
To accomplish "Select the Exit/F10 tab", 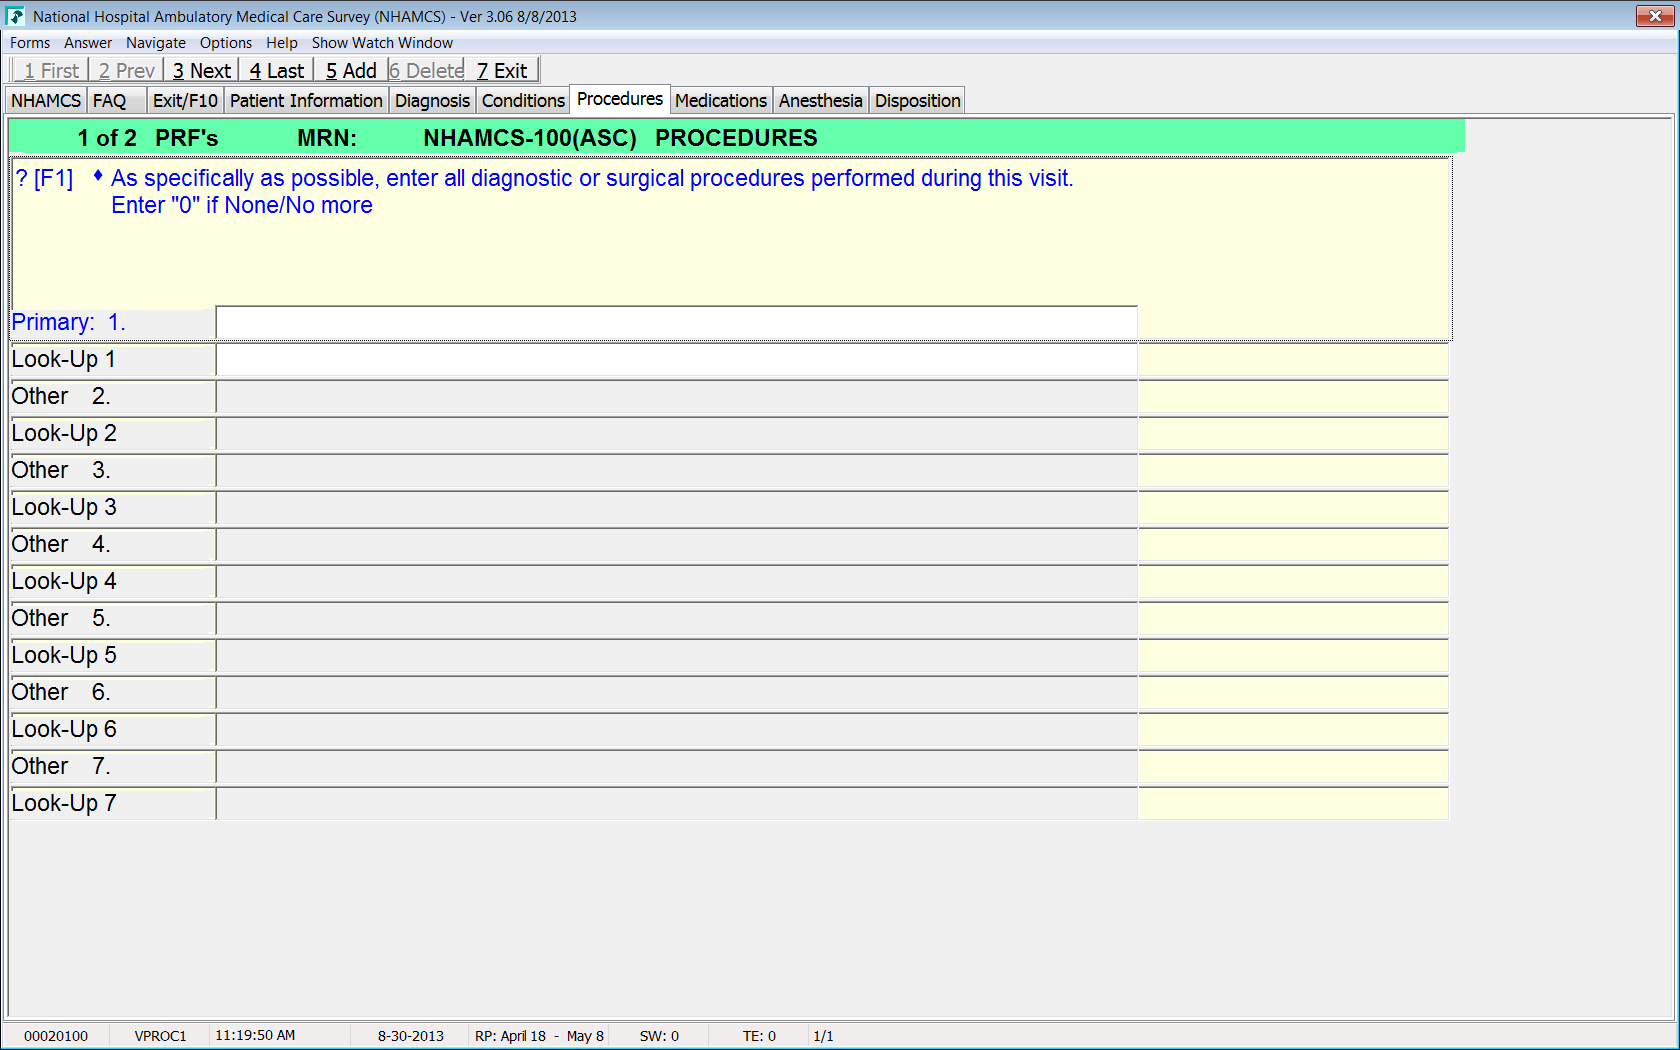I will (x=185, y=101).
